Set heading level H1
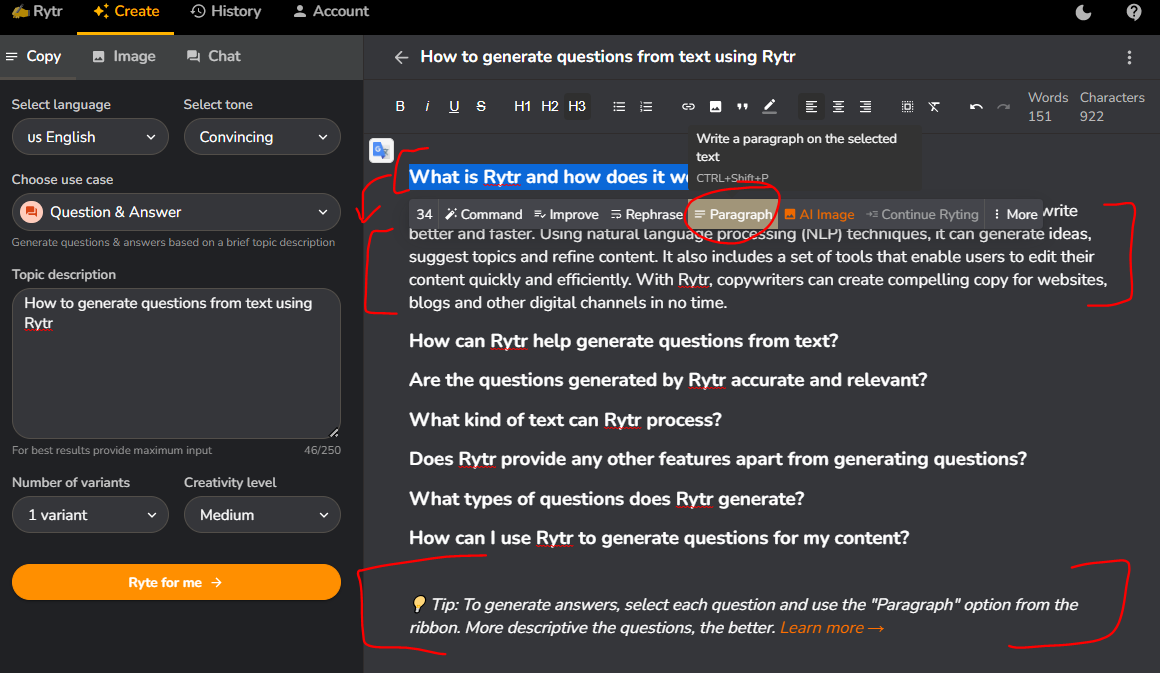Screen dimensions: 1160x673 522,106
